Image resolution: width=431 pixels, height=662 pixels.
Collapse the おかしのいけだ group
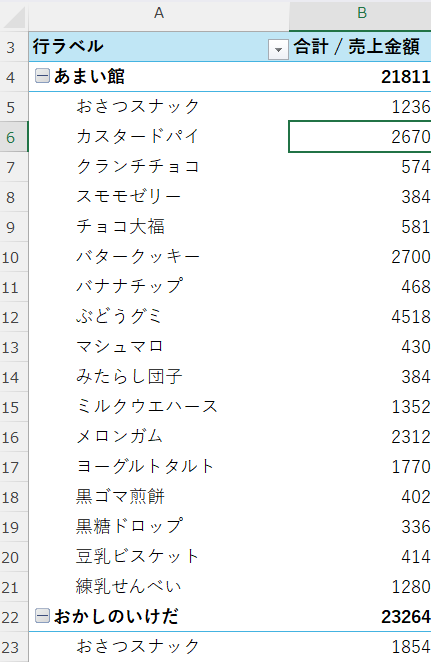coord(42,616)
